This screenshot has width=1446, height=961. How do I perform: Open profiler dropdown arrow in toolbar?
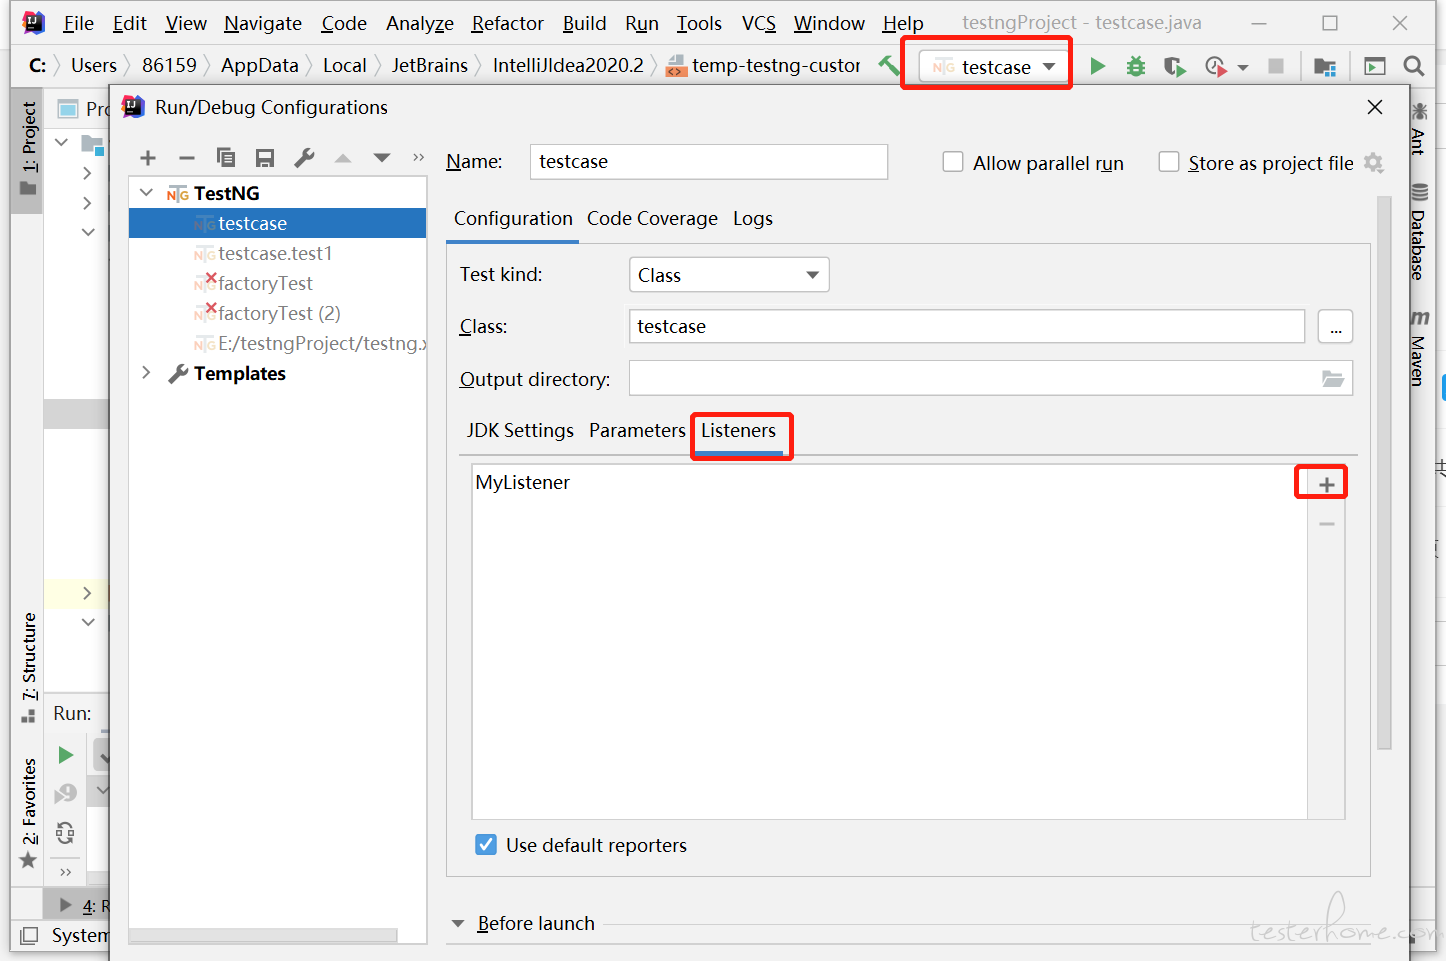(x=1243, y=67)
